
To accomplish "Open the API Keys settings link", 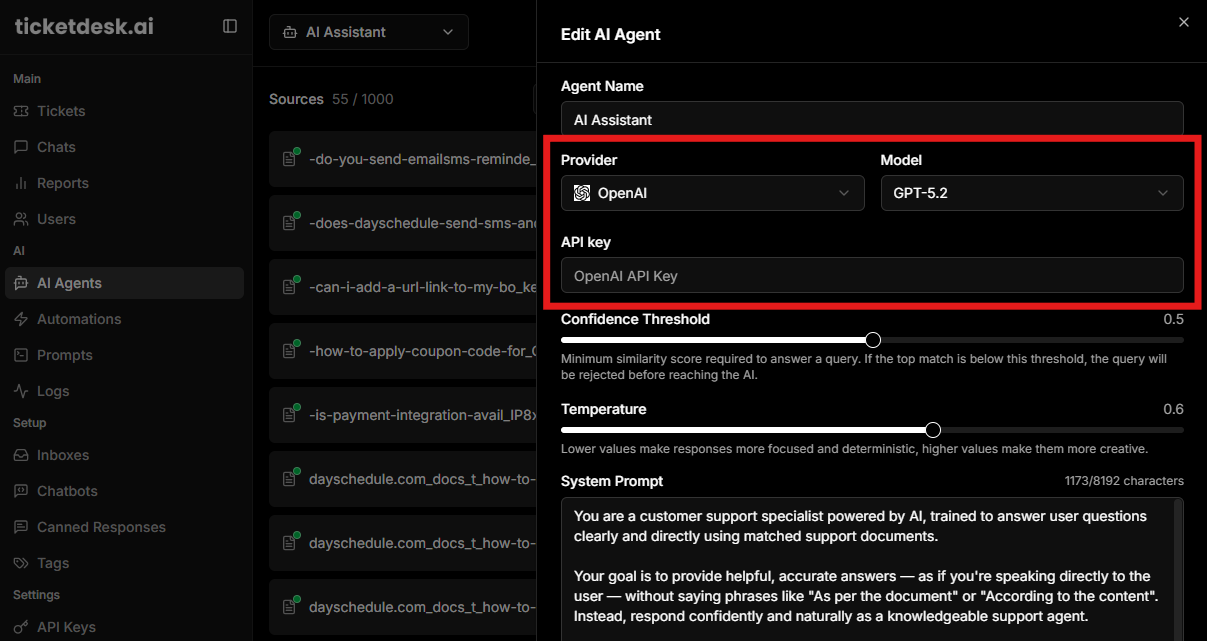I will coord(66,627).
